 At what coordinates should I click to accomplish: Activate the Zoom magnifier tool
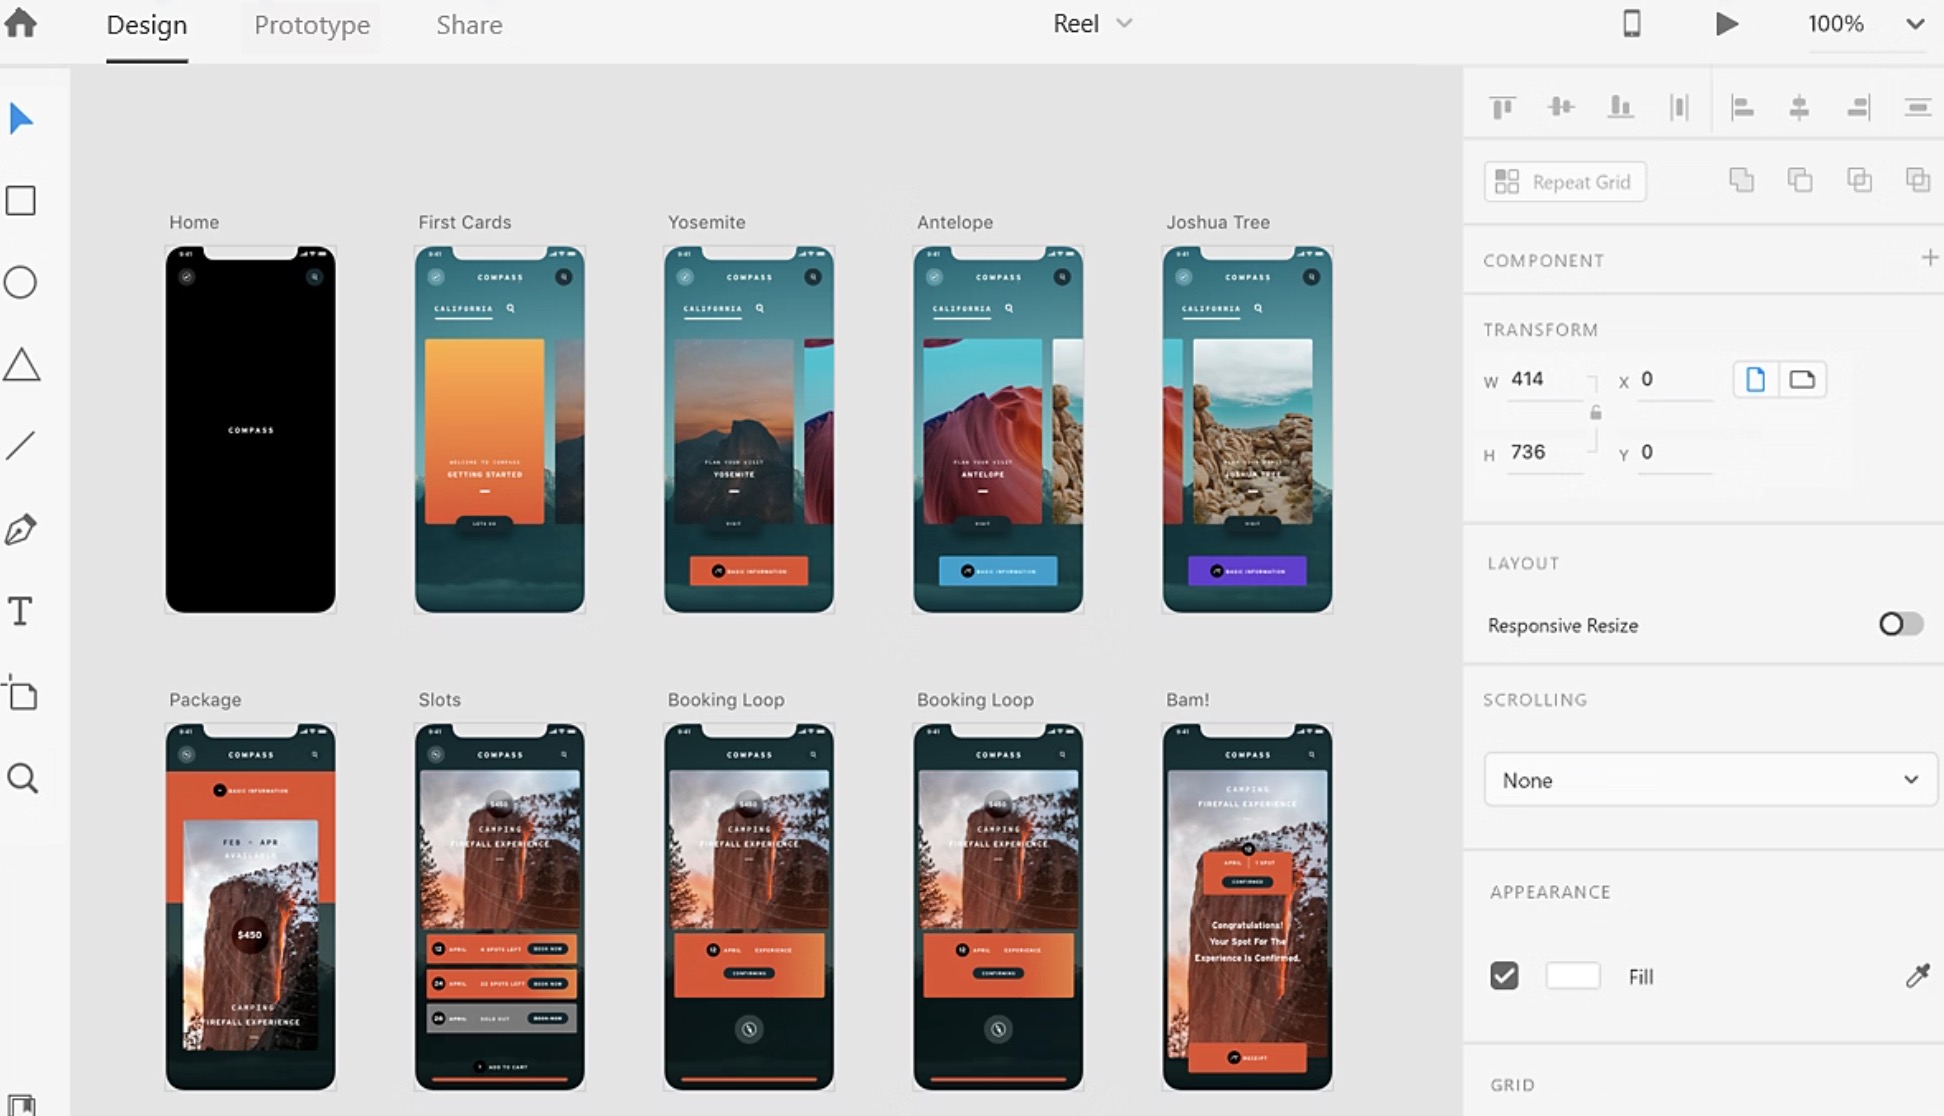coord(22,778)
